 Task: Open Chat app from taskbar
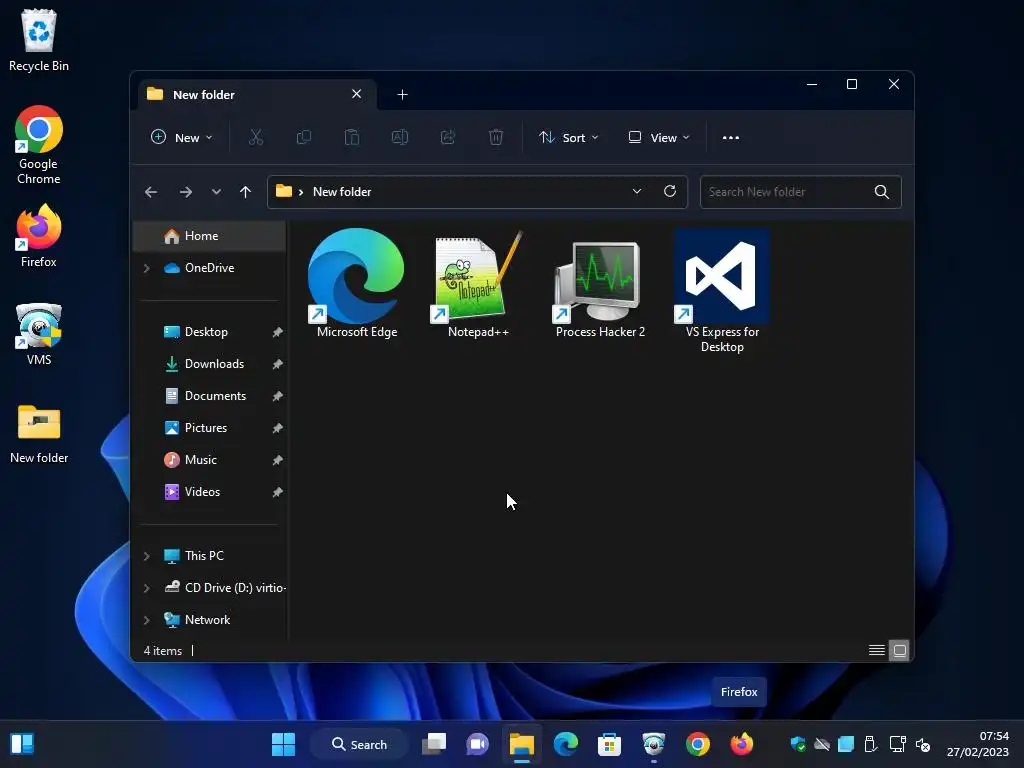tap(477, 744)
